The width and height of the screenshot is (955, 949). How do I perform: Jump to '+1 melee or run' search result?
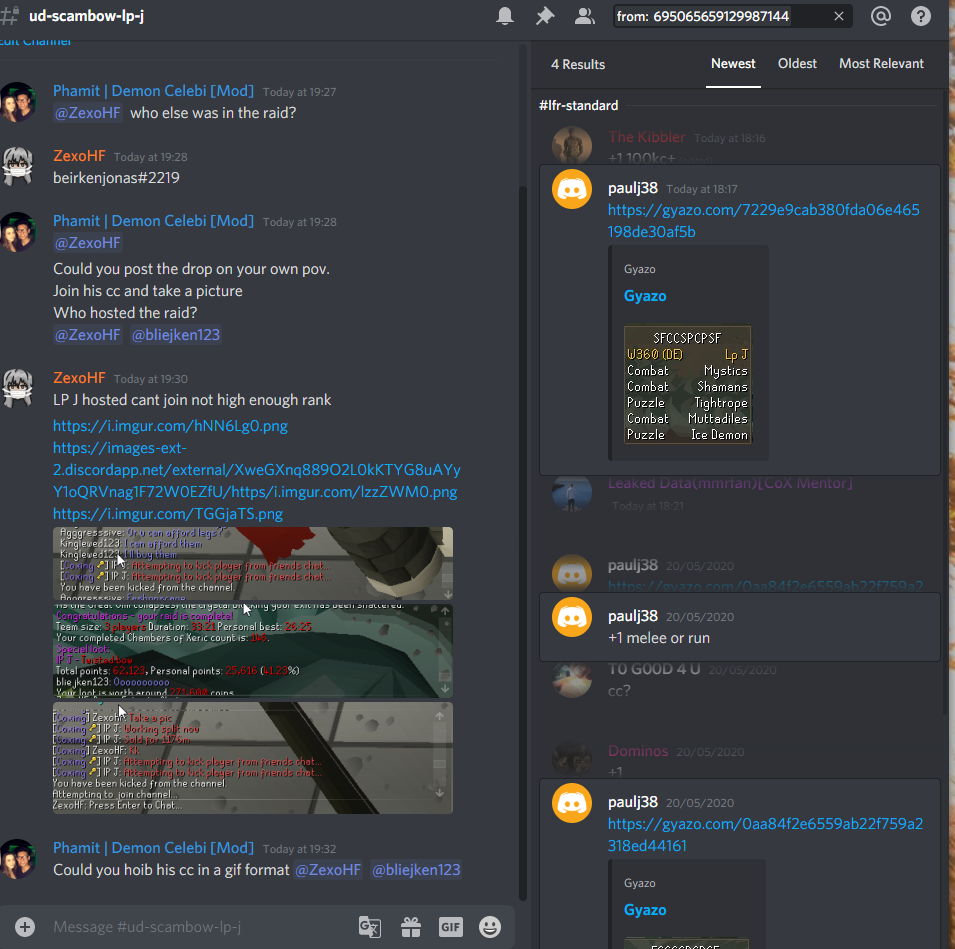click(739, 627)
